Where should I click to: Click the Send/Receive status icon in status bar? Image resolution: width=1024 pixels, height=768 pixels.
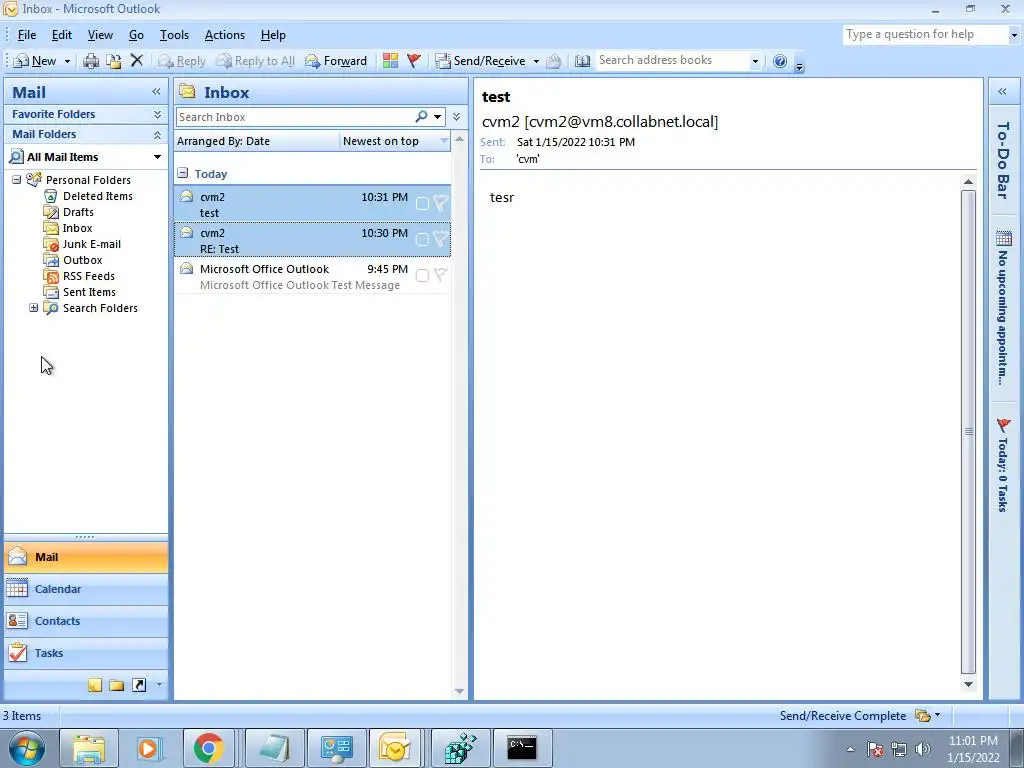coord(923,716)
